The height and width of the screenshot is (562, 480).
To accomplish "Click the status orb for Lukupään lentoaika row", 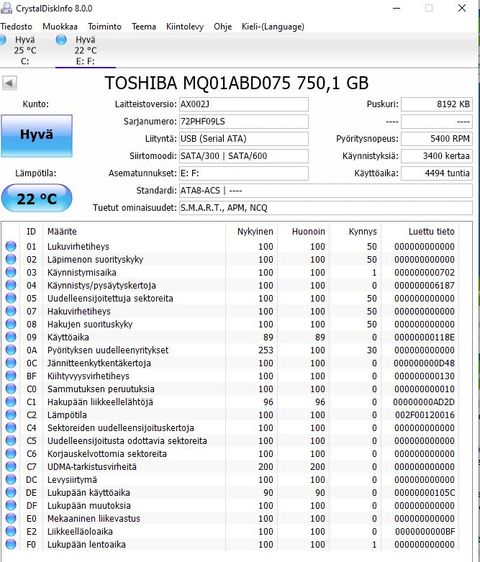I will pyautogui.click(x=11, y=544).
